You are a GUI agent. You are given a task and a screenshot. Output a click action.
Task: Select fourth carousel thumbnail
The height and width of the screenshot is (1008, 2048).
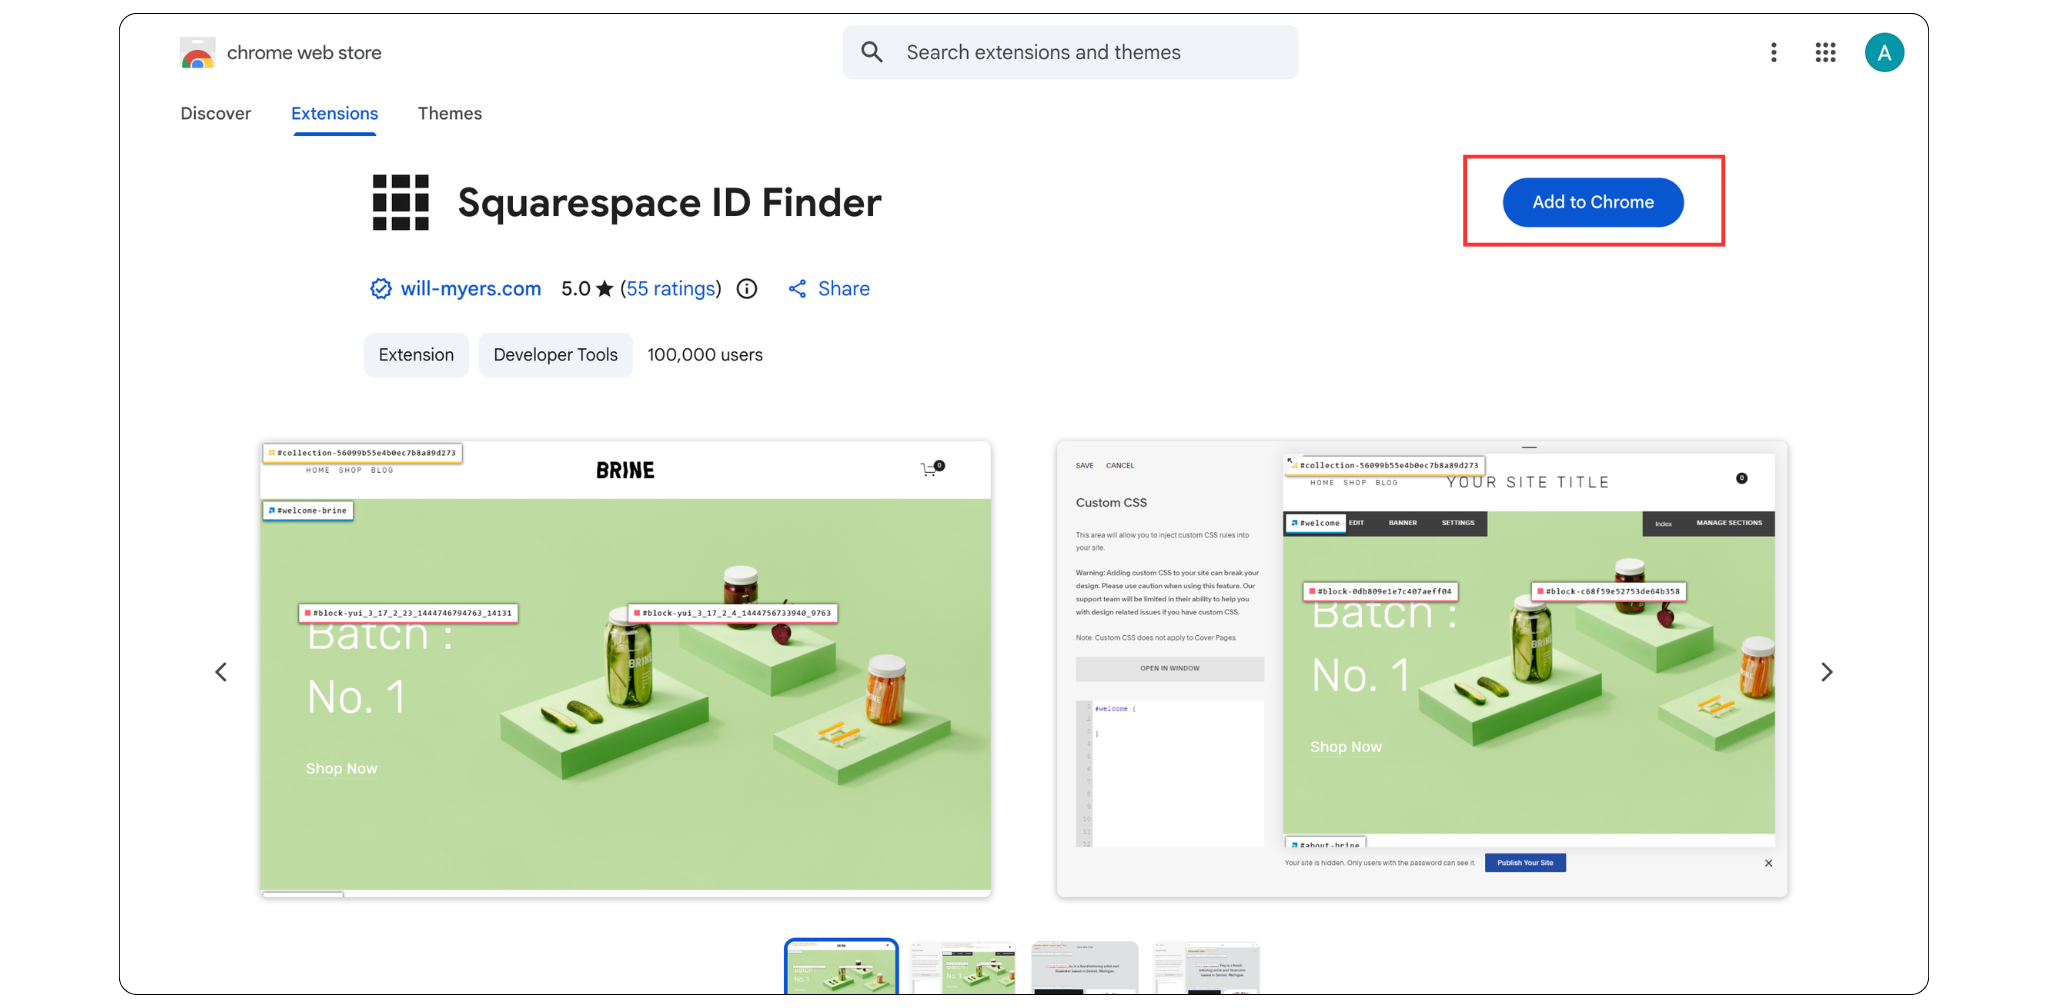coord(1206,967)
